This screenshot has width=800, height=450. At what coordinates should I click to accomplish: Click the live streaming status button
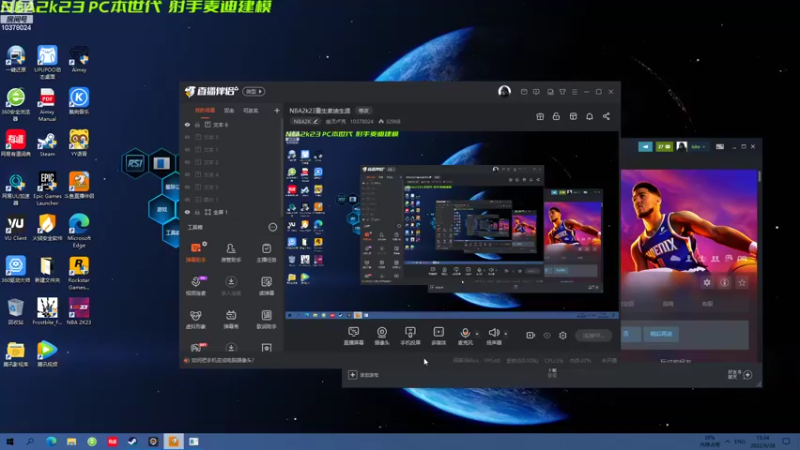593,335
